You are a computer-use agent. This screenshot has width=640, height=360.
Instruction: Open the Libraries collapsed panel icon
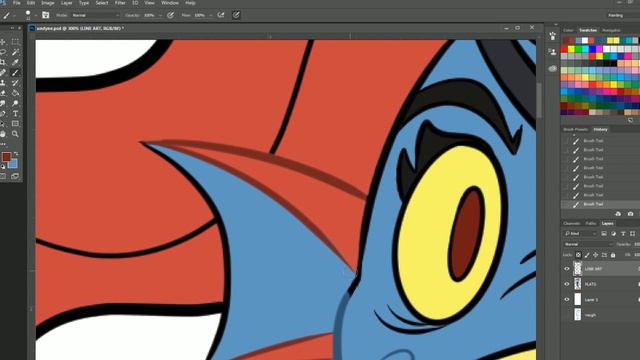click(552, 68)
